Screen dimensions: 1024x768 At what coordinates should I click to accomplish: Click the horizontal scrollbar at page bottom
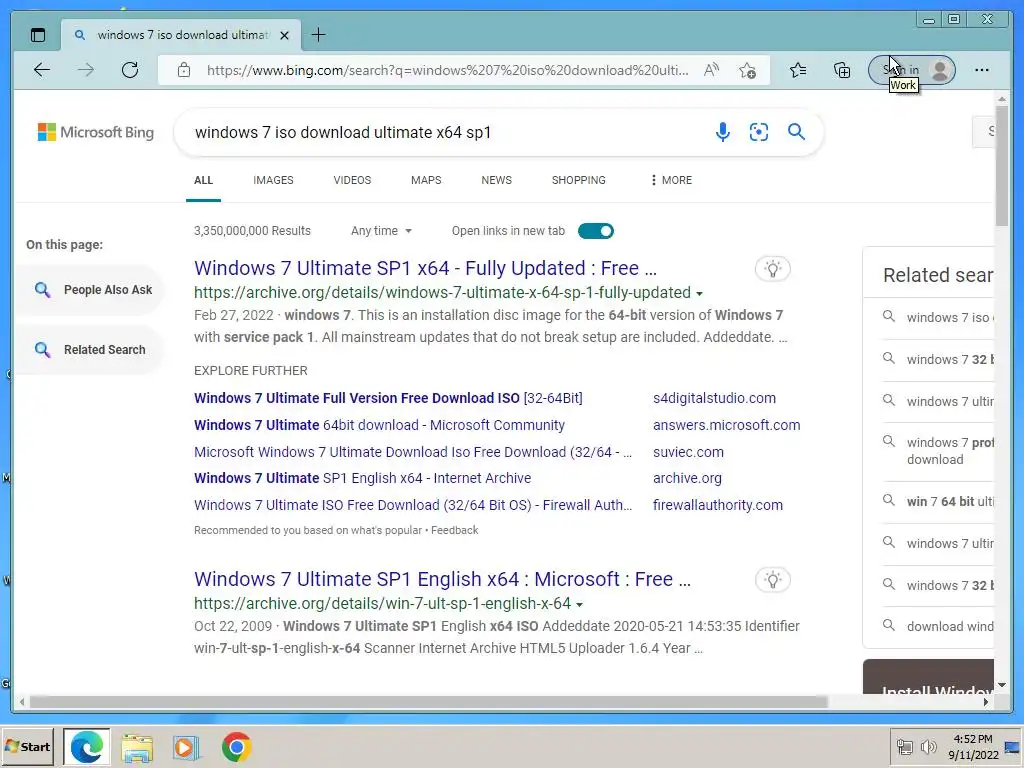point(428,702)
